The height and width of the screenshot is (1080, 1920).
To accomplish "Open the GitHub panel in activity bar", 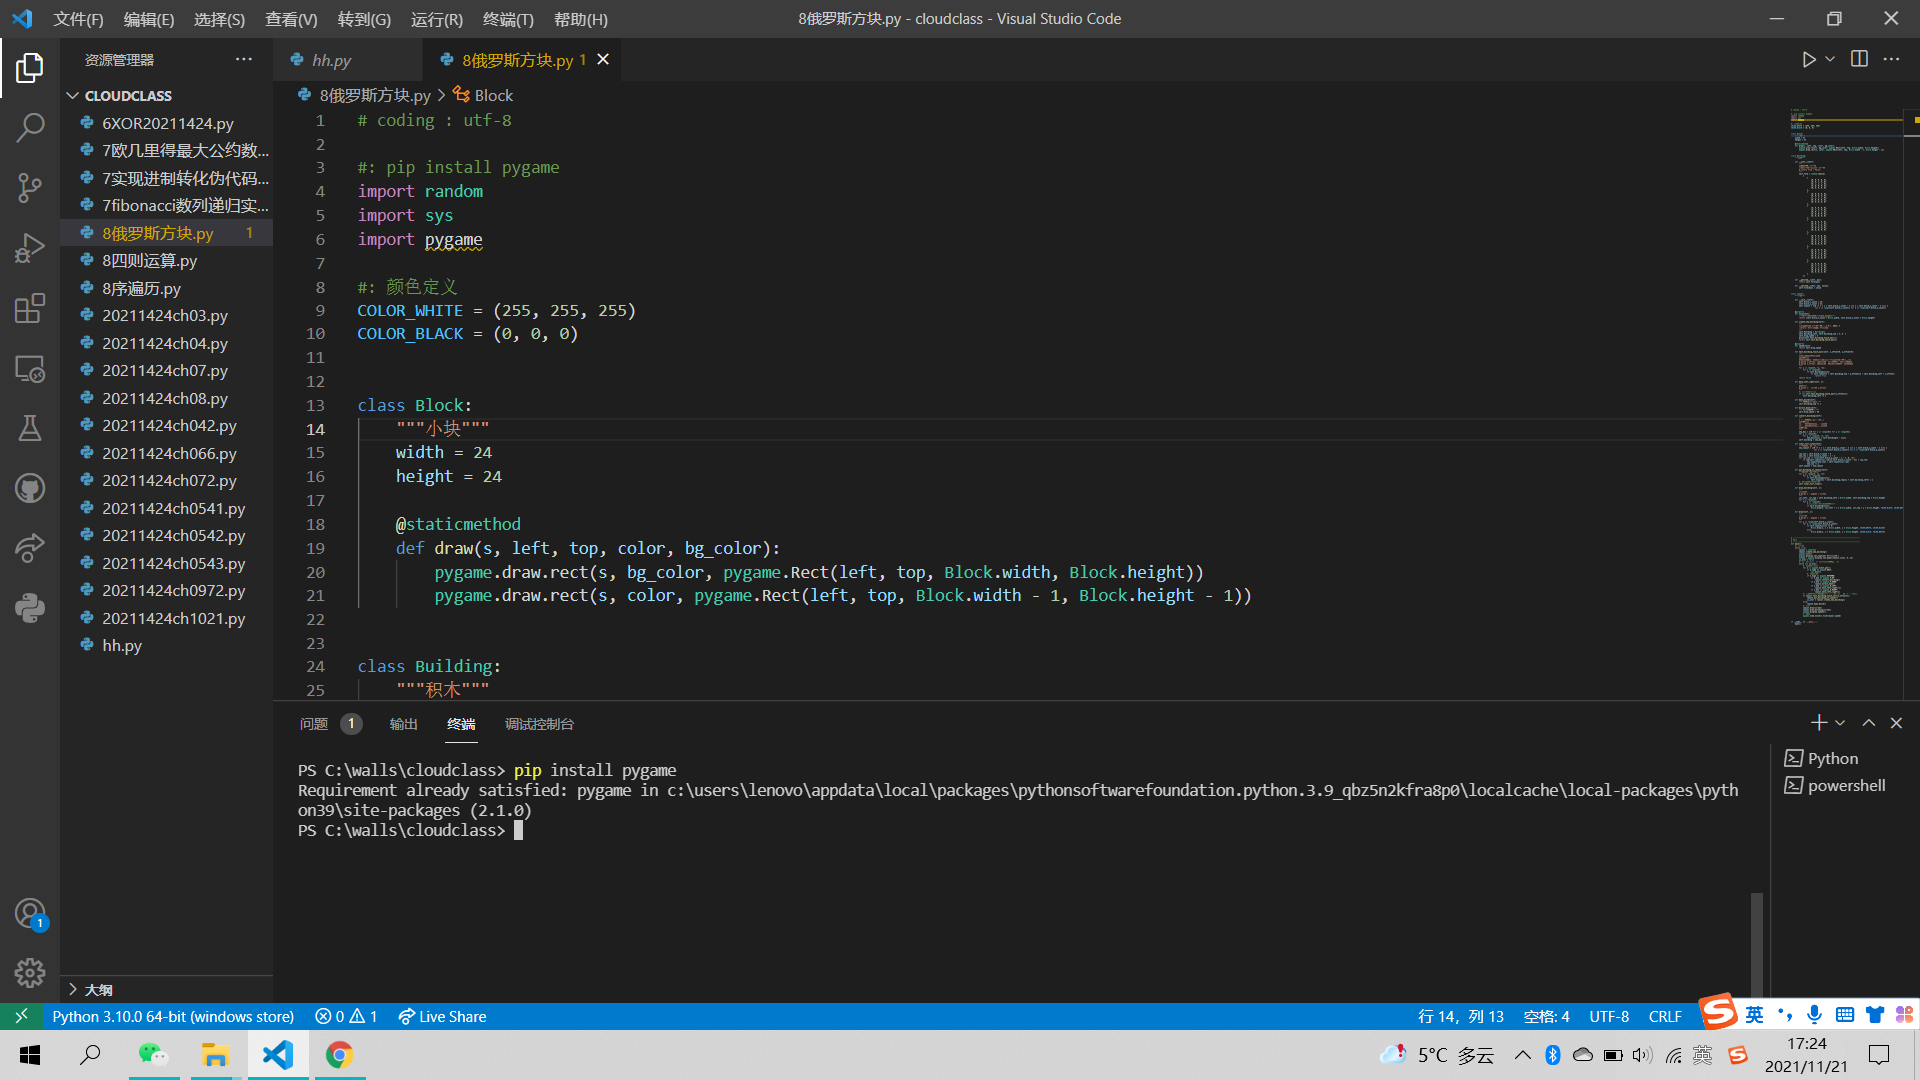I will [x=30, y=488].
